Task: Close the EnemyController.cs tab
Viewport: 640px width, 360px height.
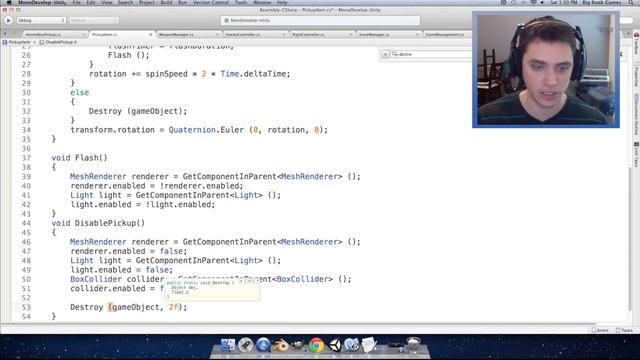Action: click(x=284, y=35)
